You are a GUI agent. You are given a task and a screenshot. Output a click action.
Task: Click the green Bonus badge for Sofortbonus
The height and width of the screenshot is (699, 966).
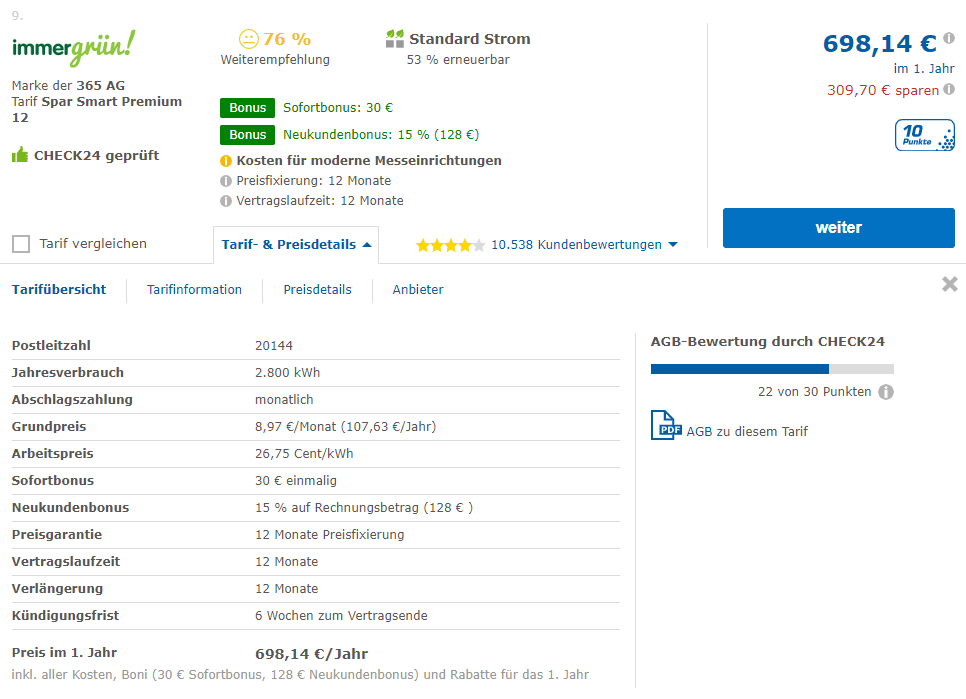coord(248,108)
